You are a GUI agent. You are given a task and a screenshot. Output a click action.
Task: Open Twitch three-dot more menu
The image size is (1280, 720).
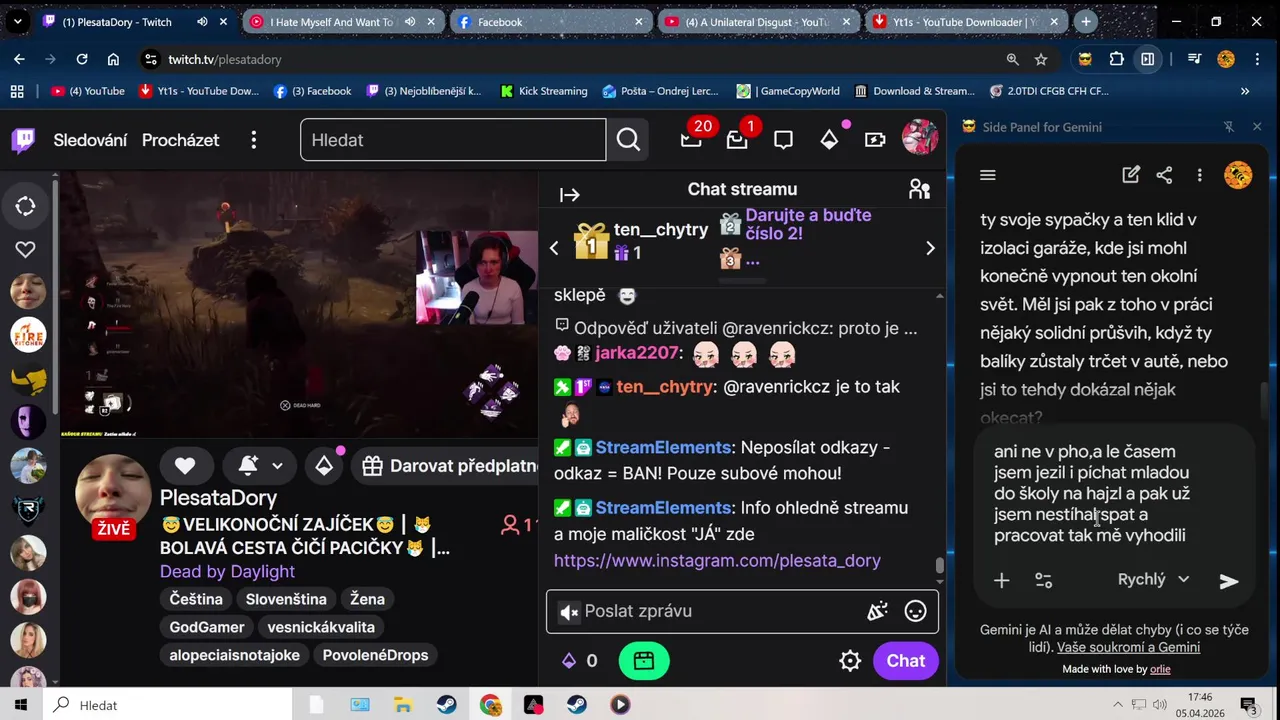click(x=254, y=140)
